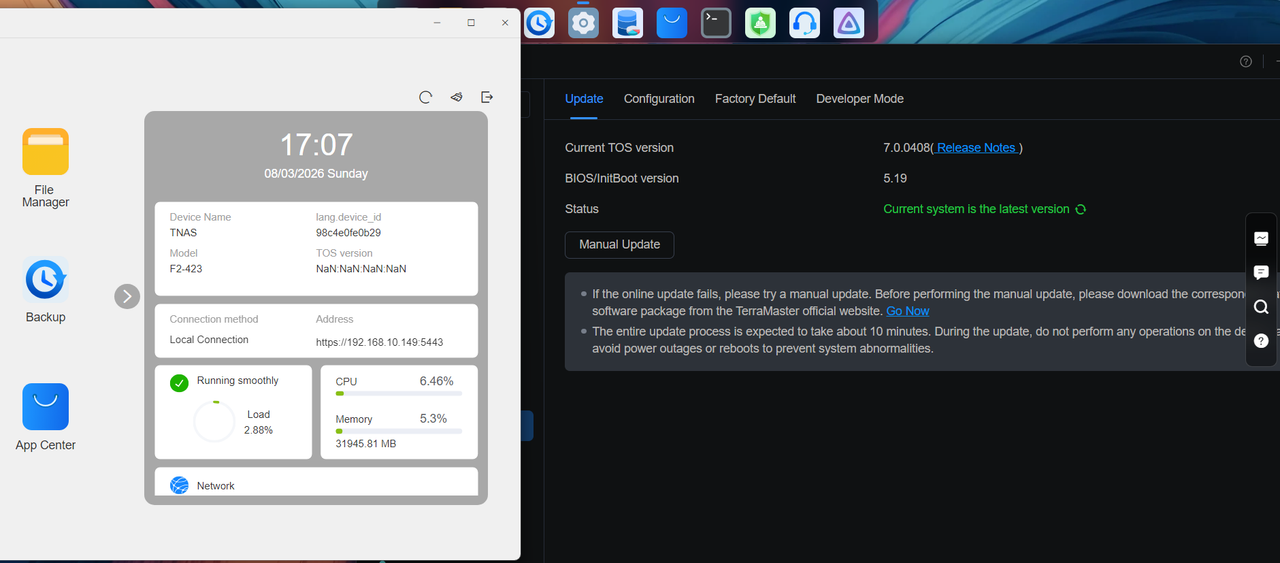Click the circular Load gauge
1280x563 pixels.
pos(214,422)
